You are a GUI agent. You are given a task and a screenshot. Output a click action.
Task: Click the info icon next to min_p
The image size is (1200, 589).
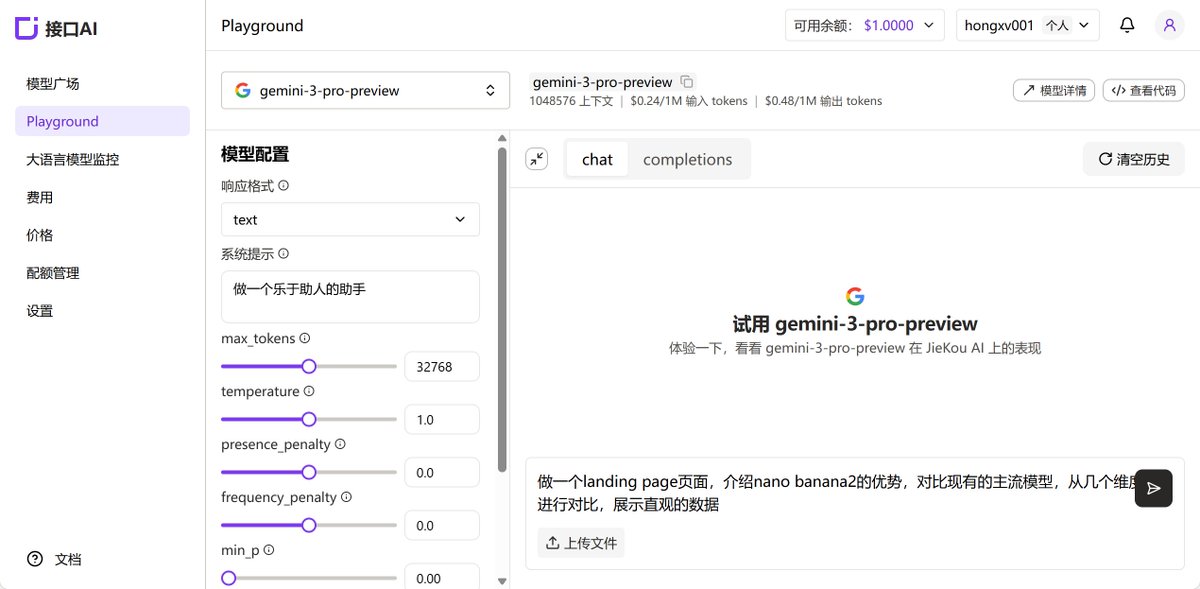point(269,550)
